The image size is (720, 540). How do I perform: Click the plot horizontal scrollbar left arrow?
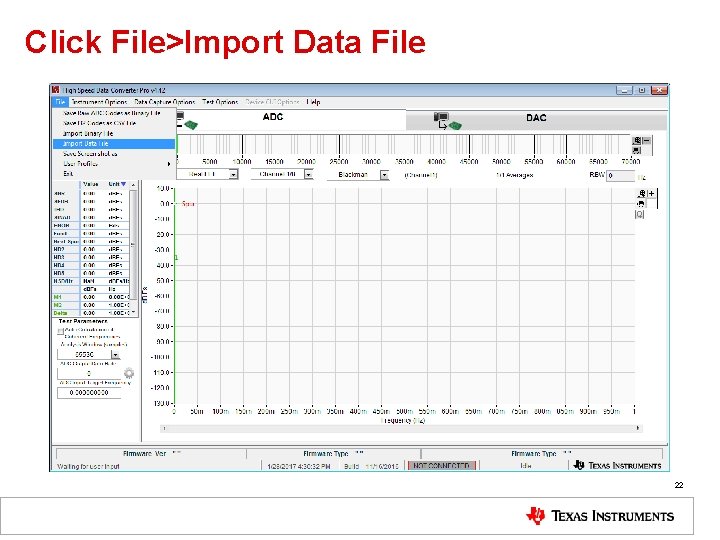tap(164, 428)
